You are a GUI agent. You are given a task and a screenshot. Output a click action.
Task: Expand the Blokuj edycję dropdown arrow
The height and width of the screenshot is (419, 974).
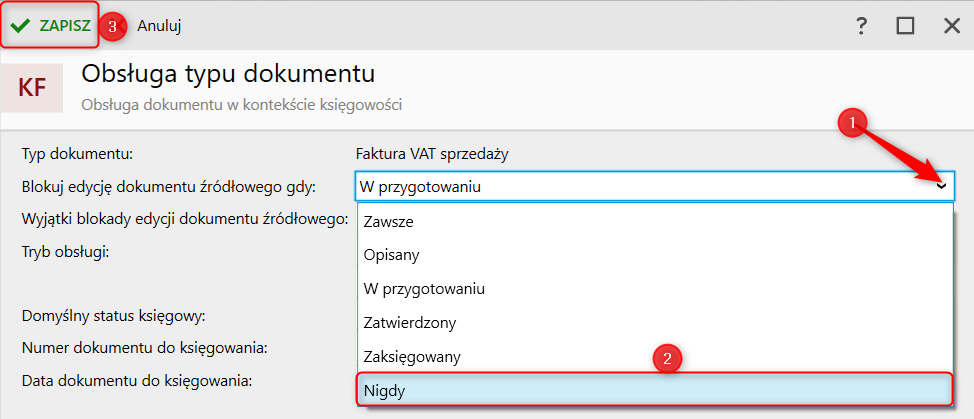click(941, 186)
